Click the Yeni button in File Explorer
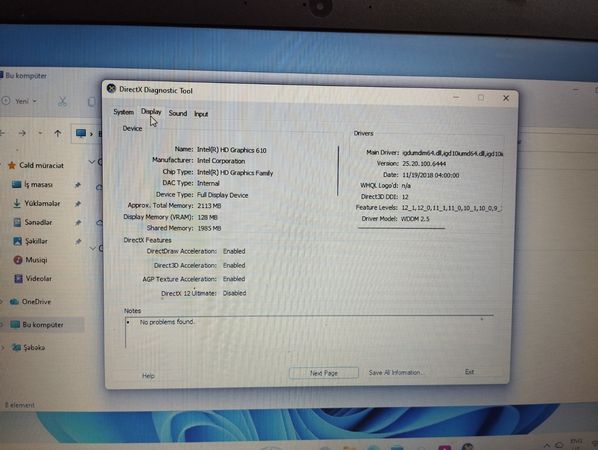The width and height of the screenshot is (598, 450). (x=19, y=101)
